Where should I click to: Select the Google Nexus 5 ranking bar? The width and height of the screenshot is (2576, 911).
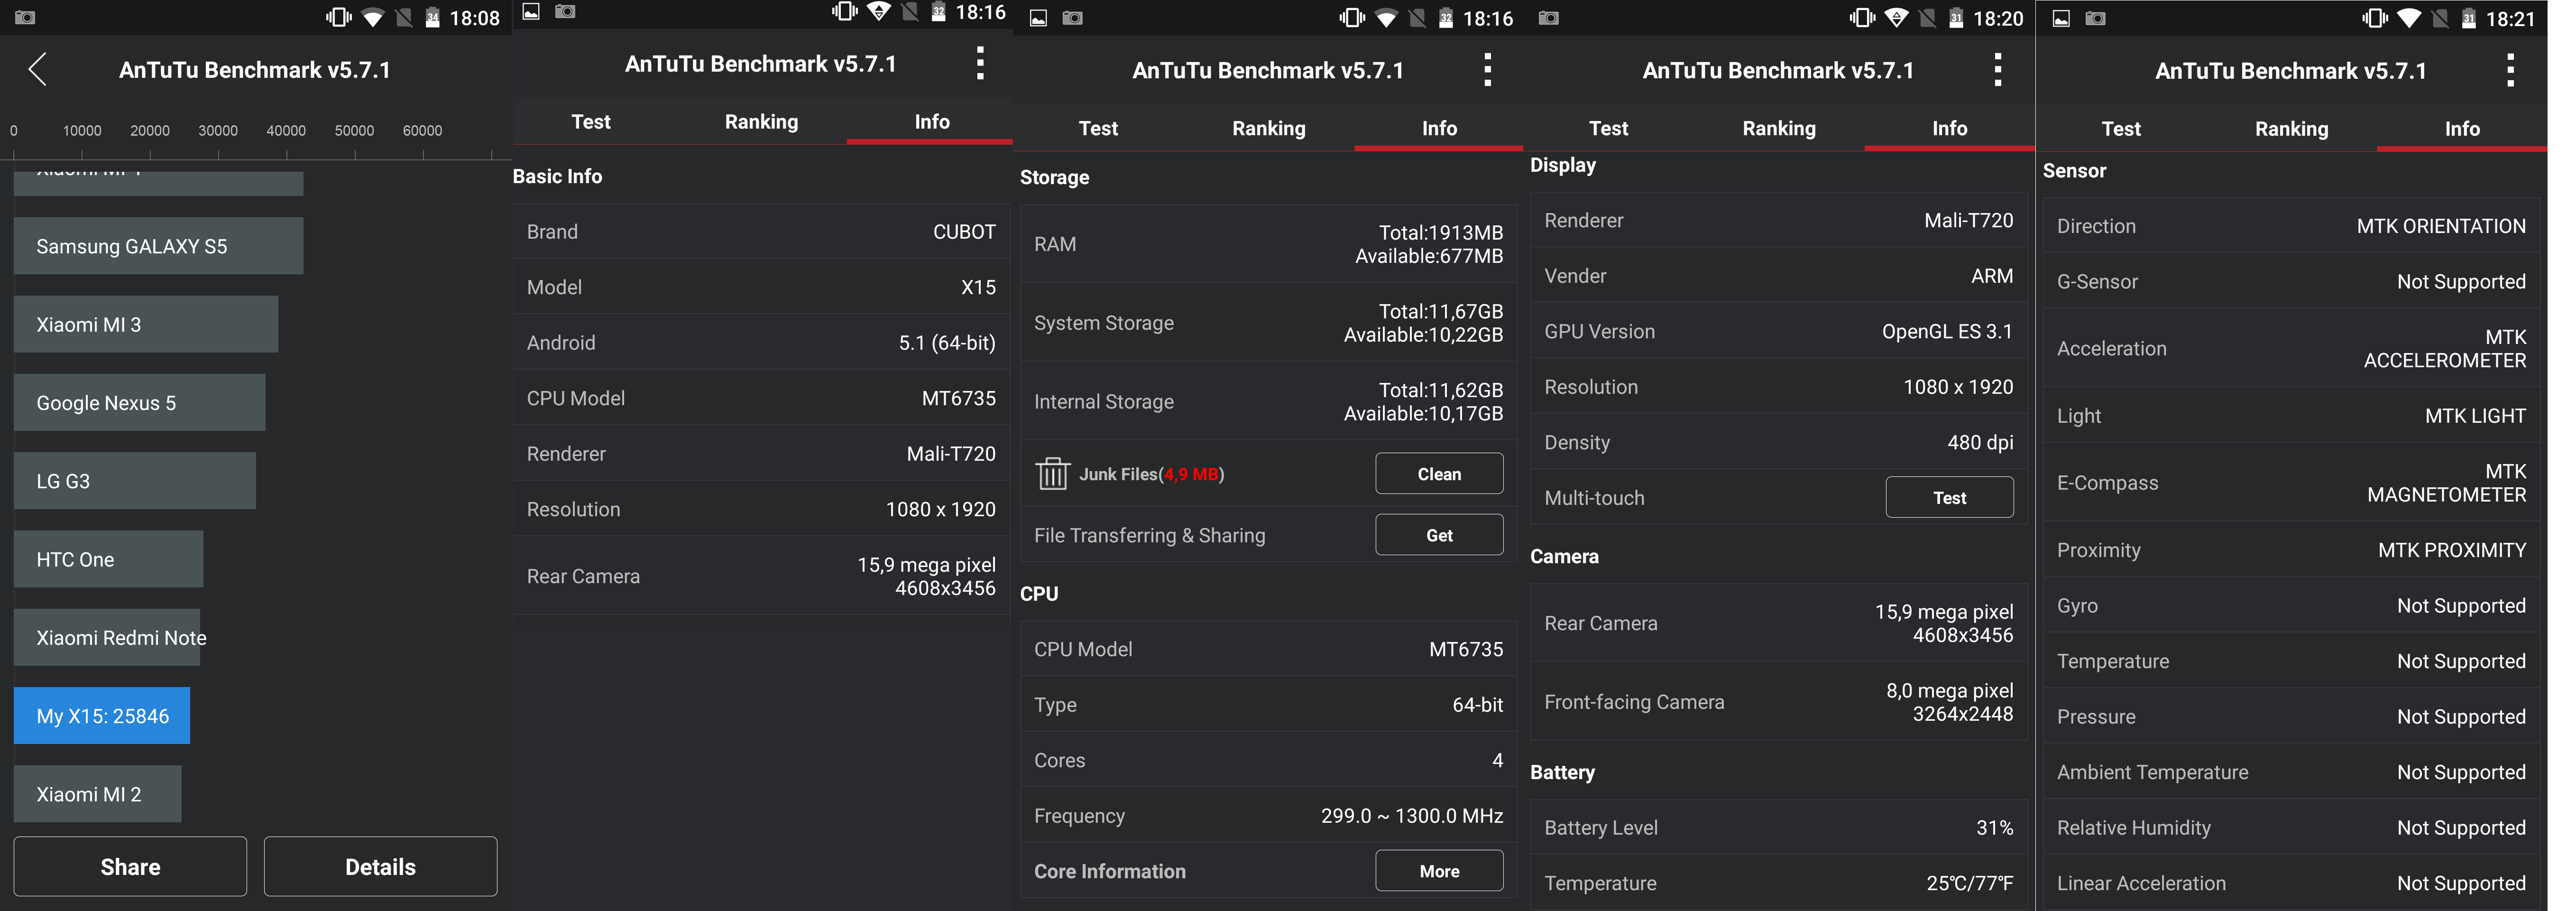point(139,403)
